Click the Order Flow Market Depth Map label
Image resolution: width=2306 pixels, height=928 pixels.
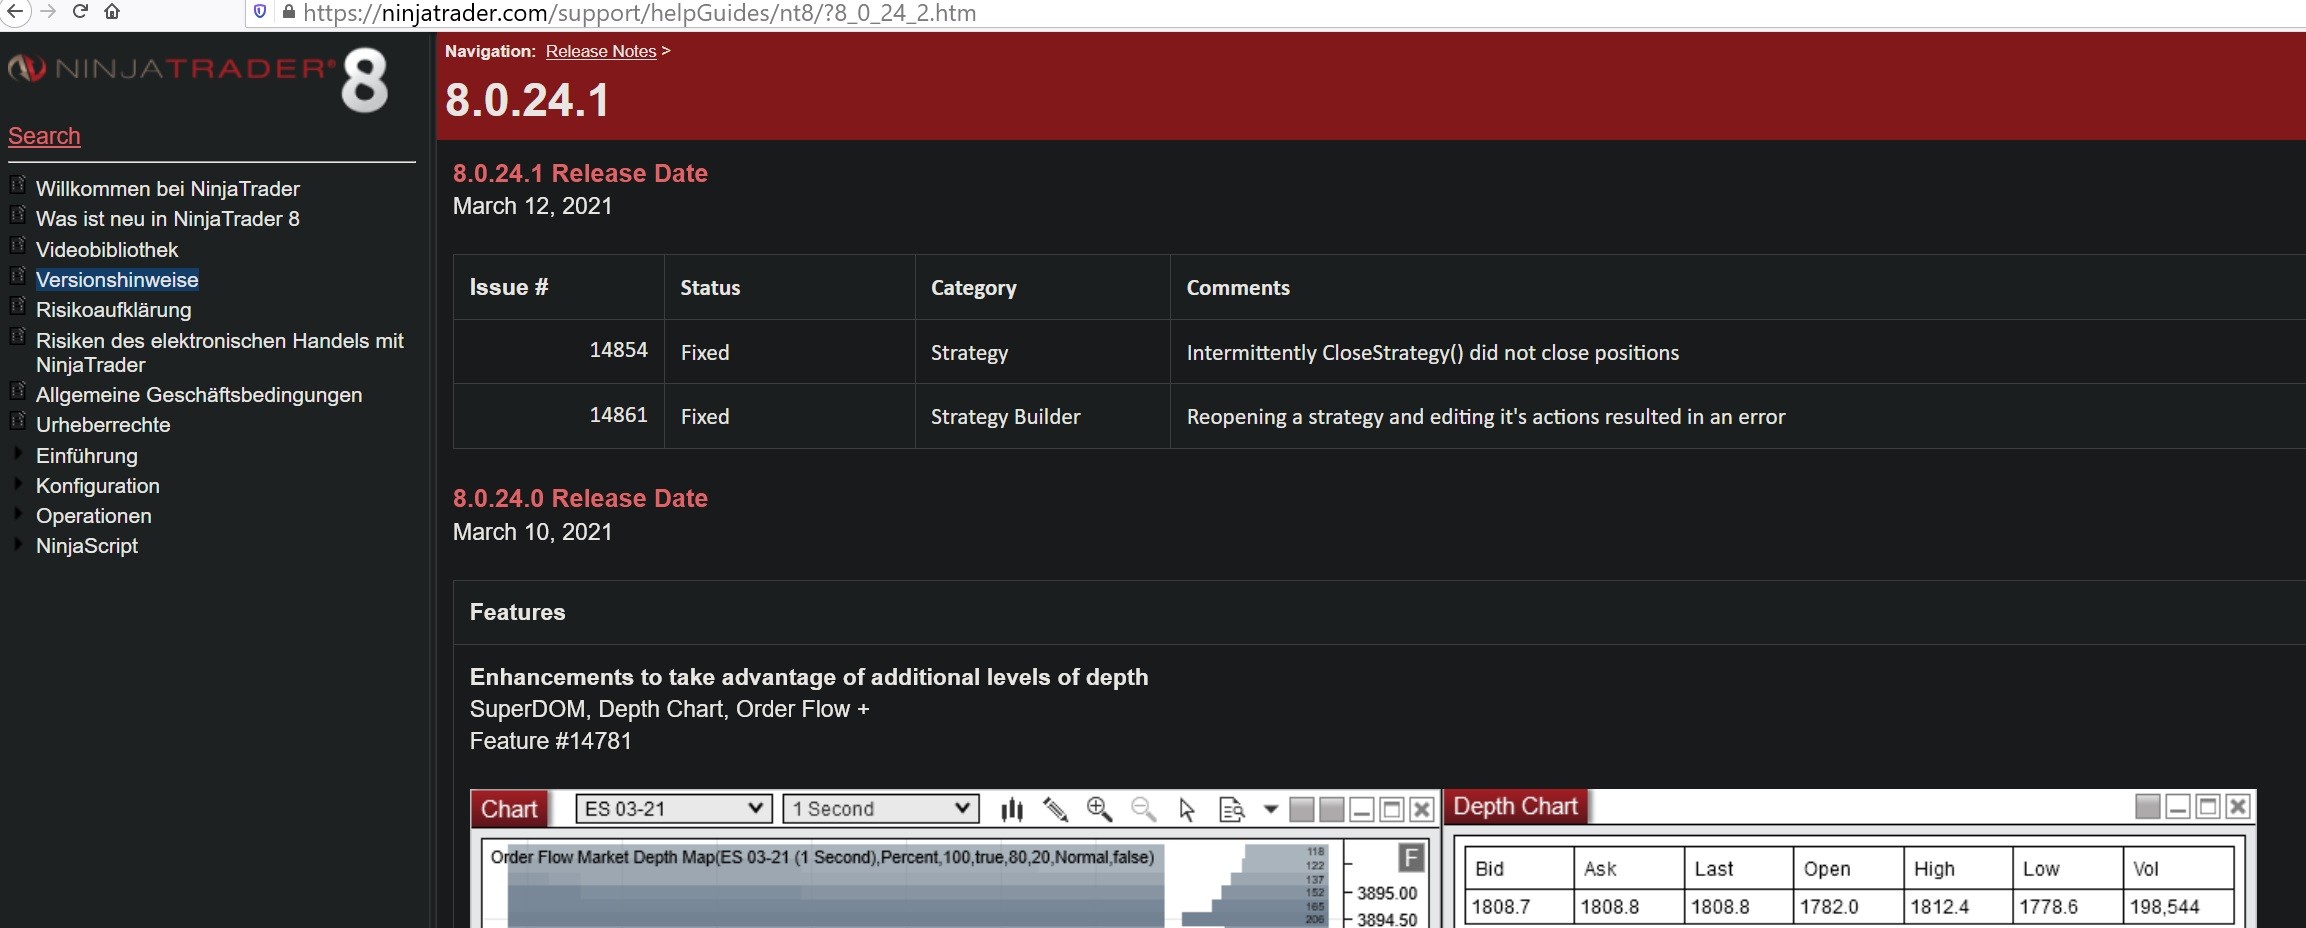coord(822,857)
